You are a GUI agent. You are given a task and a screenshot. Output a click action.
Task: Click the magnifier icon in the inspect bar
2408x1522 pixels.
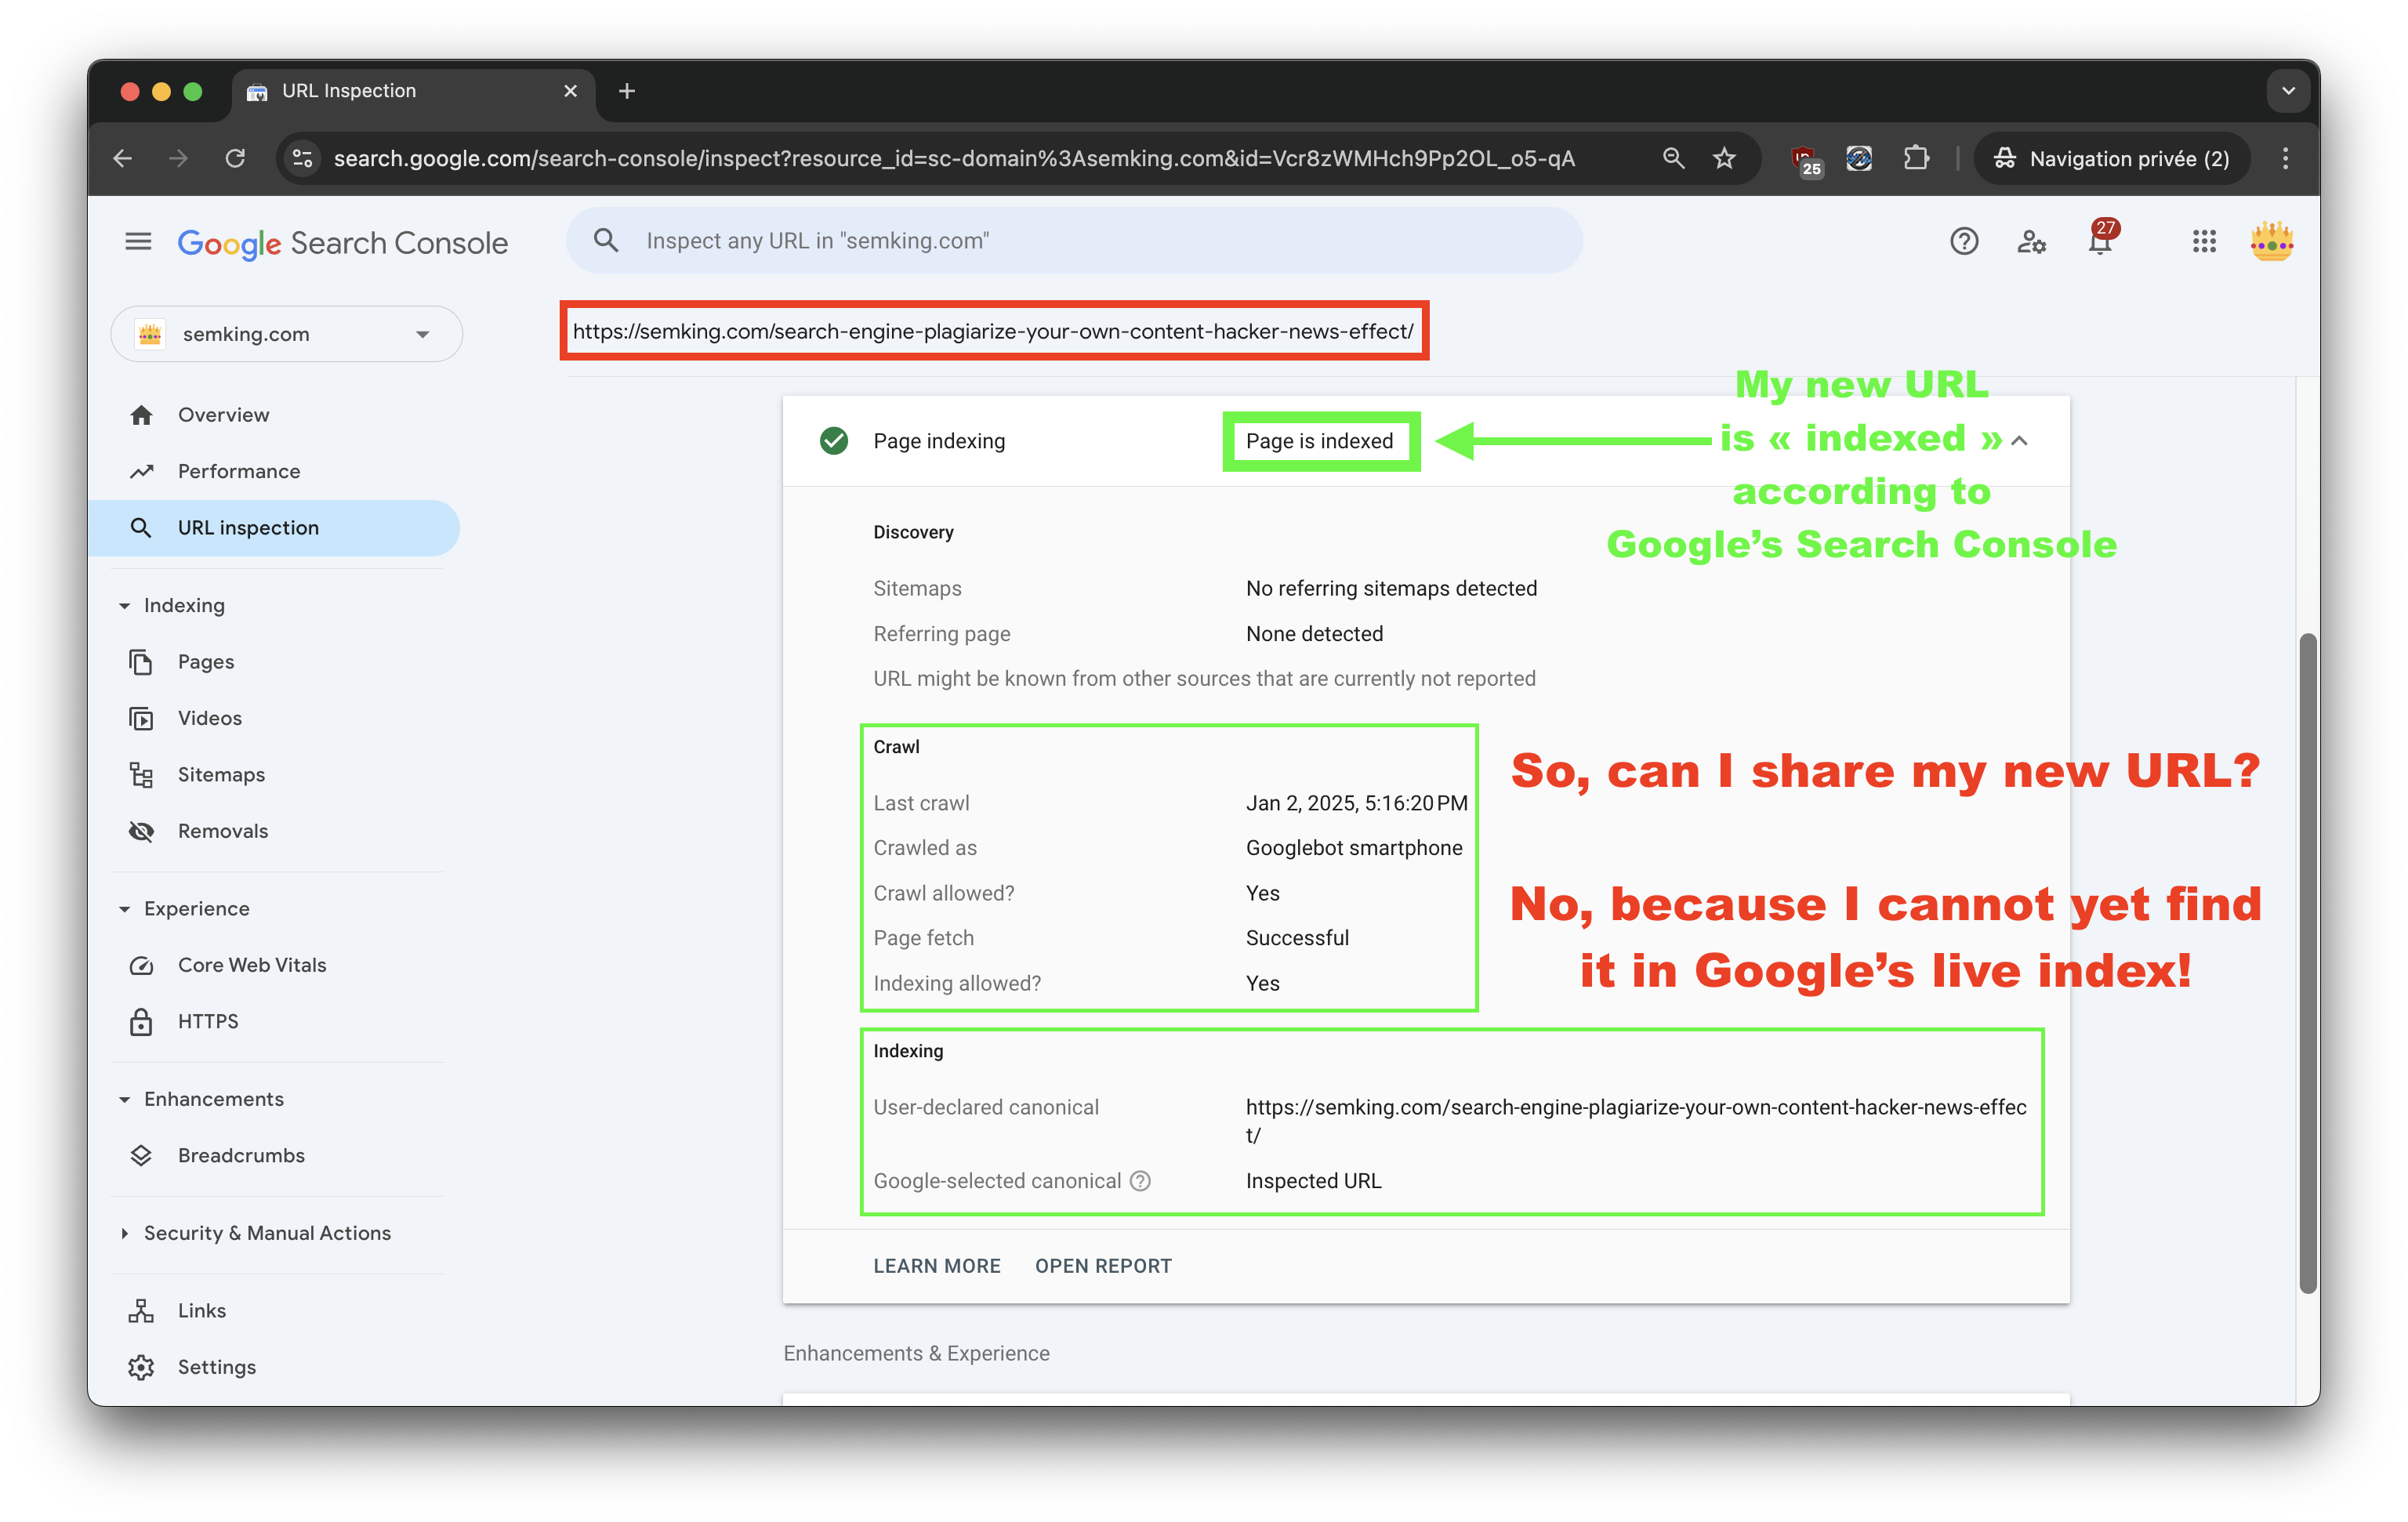click(x=606, y=241)
